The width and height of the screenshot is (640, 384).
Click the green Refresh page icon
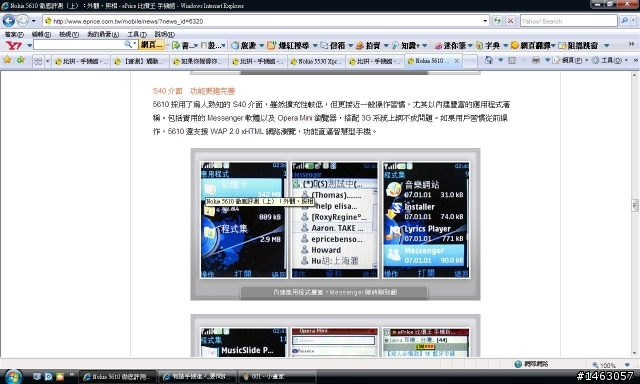[497, 20]
